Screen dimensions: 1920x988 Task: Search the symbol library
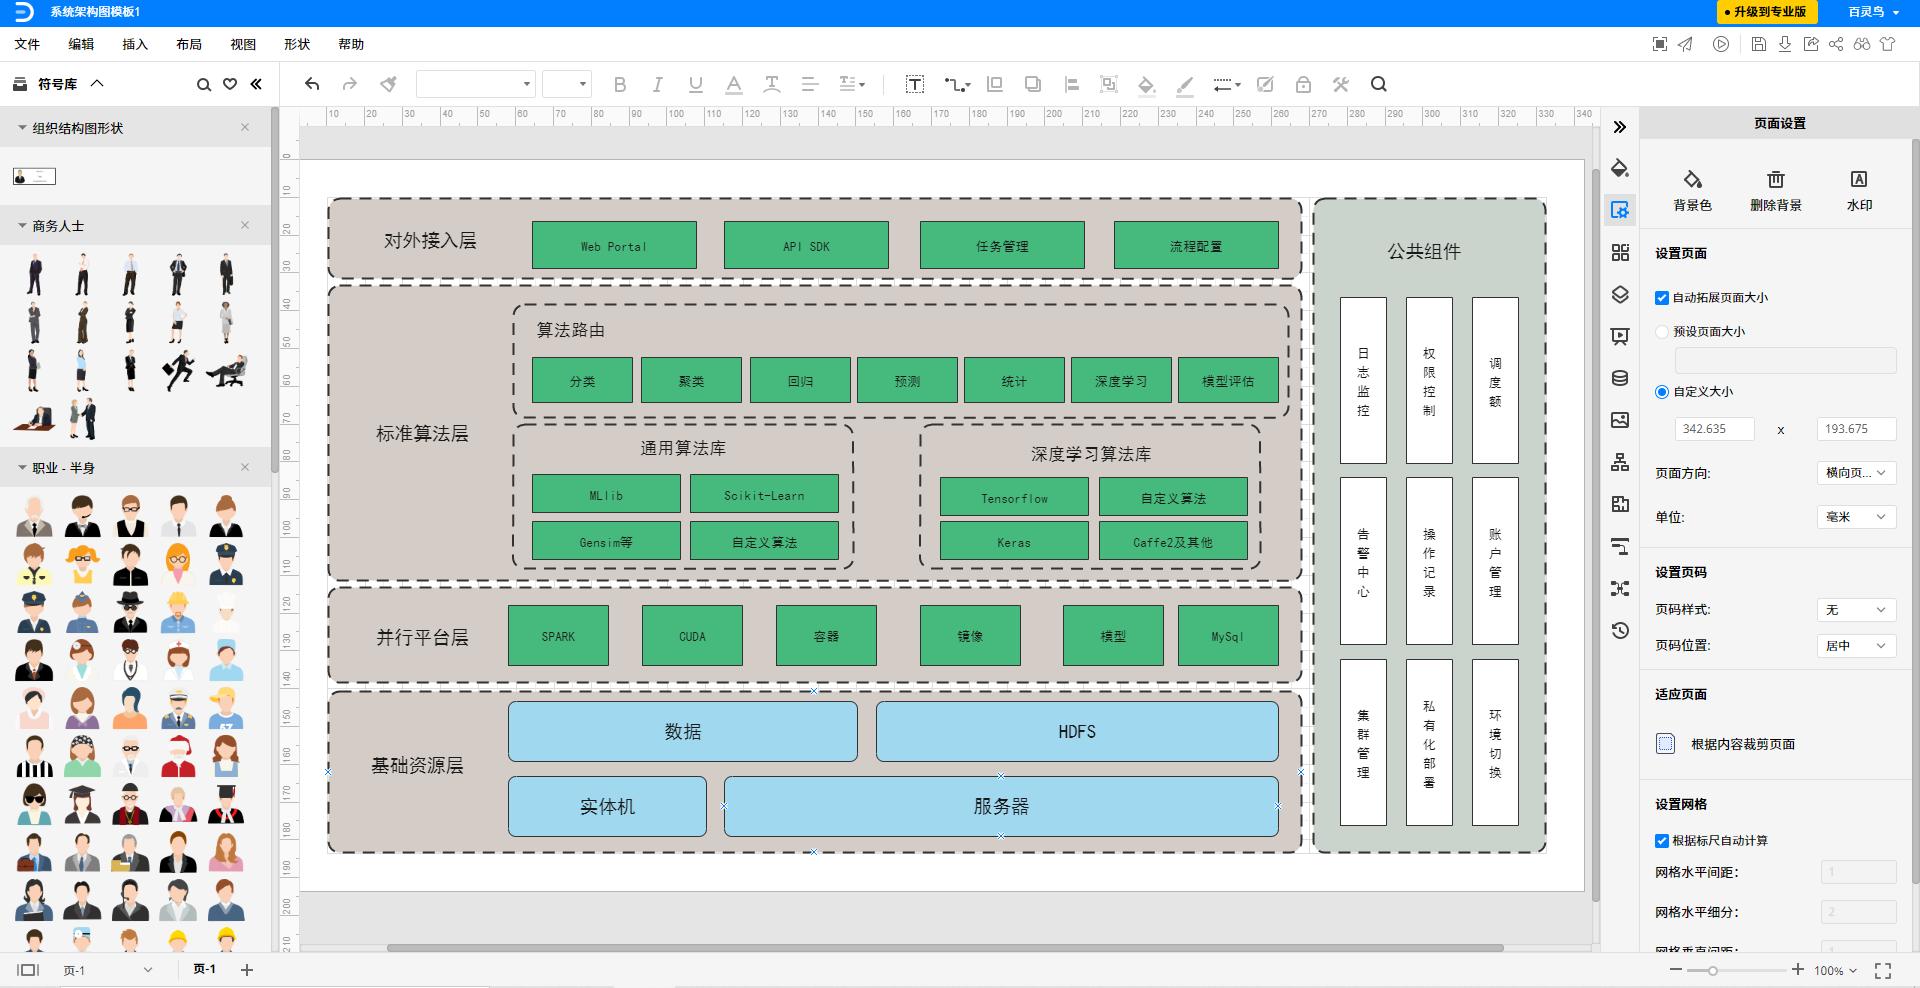click(x=204, y=84)
